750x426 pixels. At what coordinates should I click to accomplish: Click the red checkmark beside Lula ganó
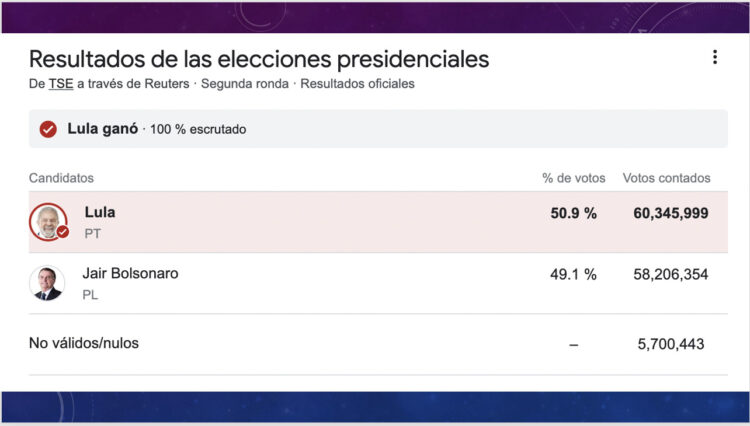(x=47, y=129)
